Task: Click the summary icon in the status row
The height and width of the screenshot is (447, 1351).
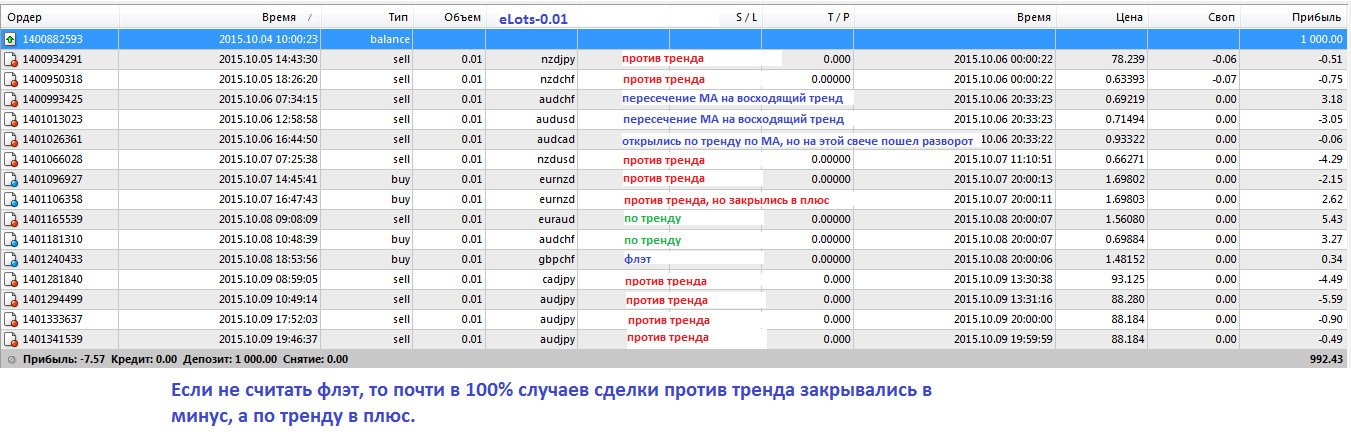Action: (10, 359)
